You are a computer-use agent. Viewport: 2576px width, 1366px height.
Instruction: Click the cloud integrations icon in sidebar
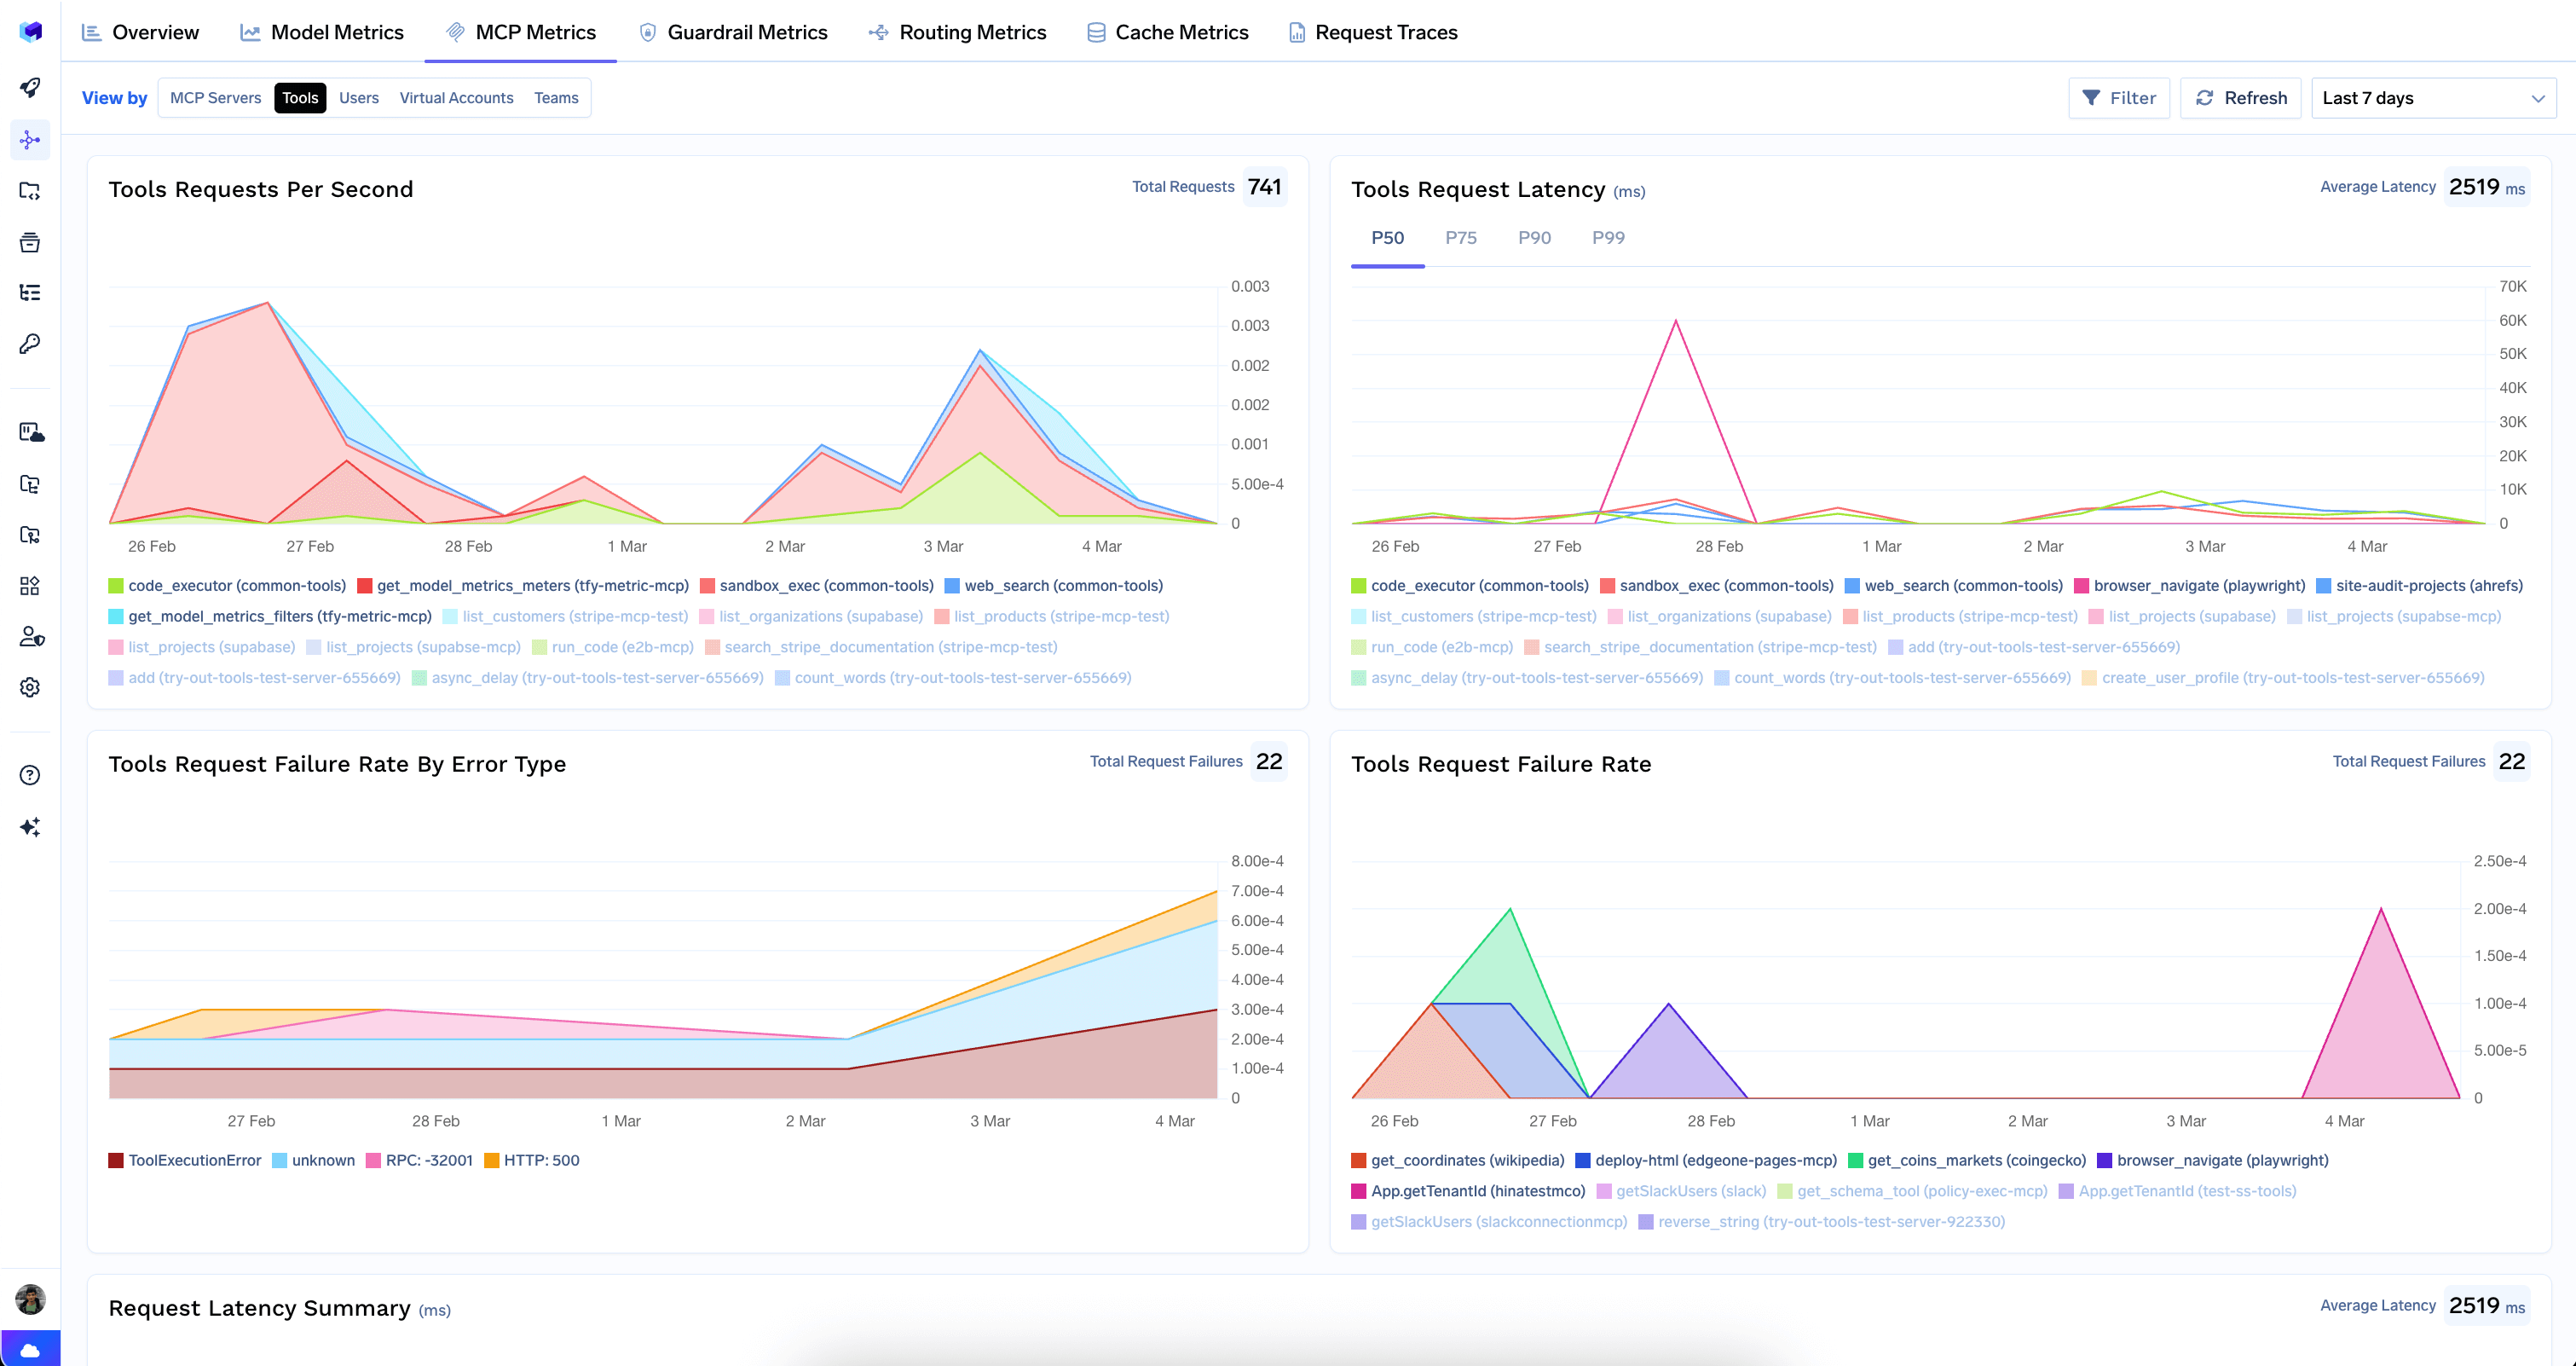(30, 433)
